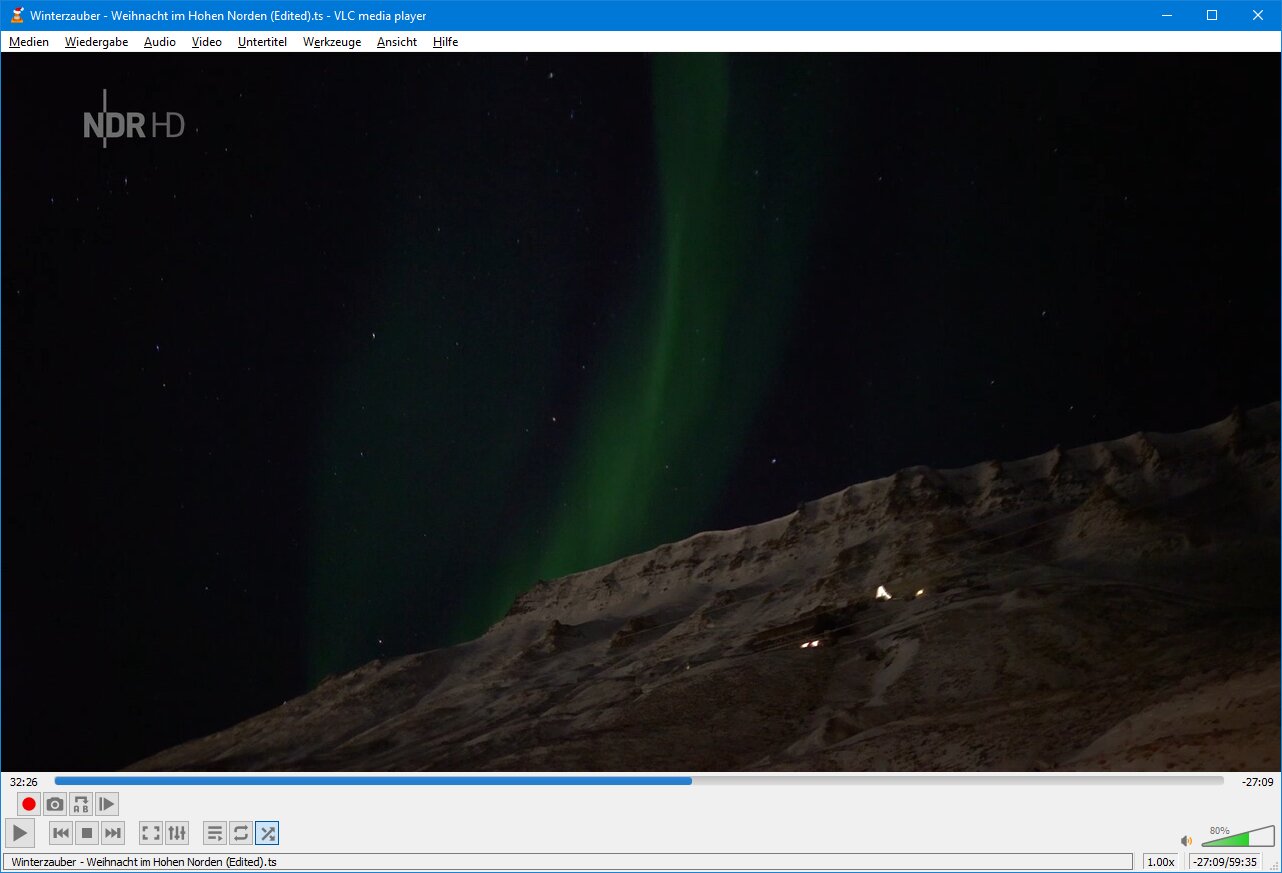The height and width of the screenshot is (873, 1282).
Task: Disable the shuffle random playback button
Action: [267, 833]
